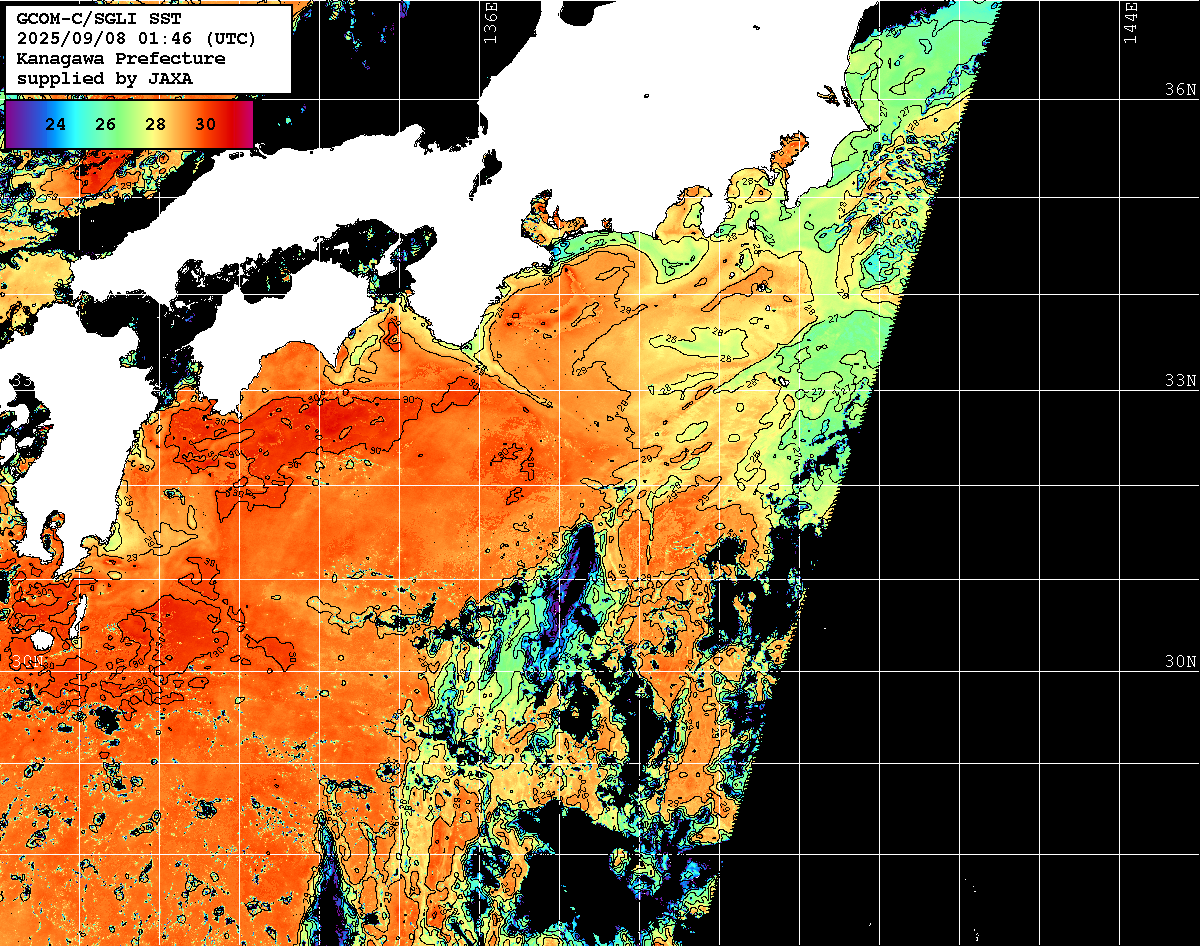Click the '144E' longitude label
The image size is (1200, 946).
[x=1131, y=22]
